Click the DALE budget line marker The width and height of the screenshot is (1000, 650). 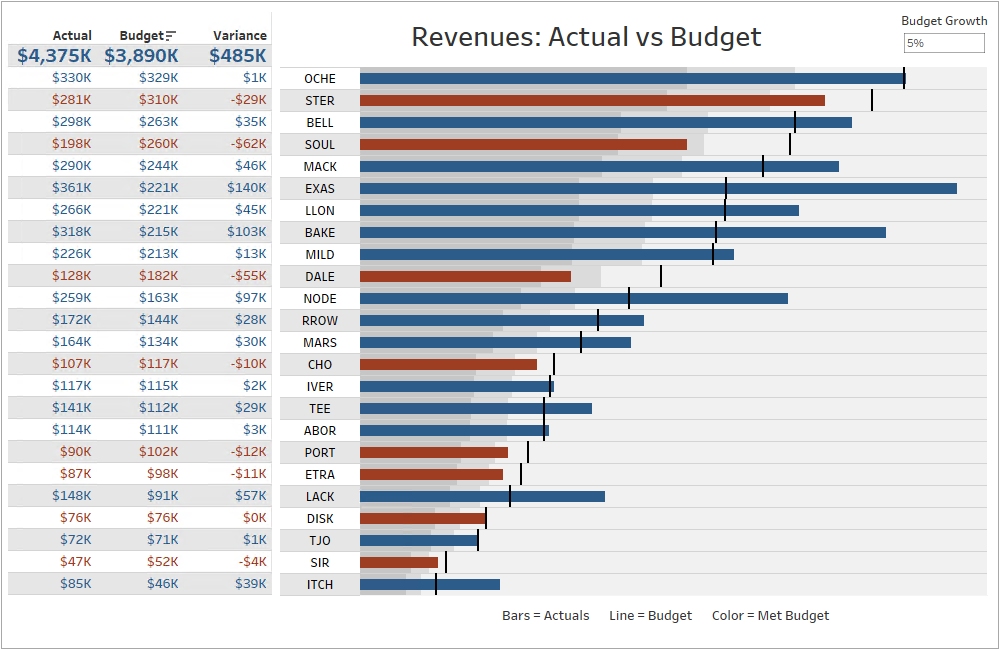(x=661, y=276)
